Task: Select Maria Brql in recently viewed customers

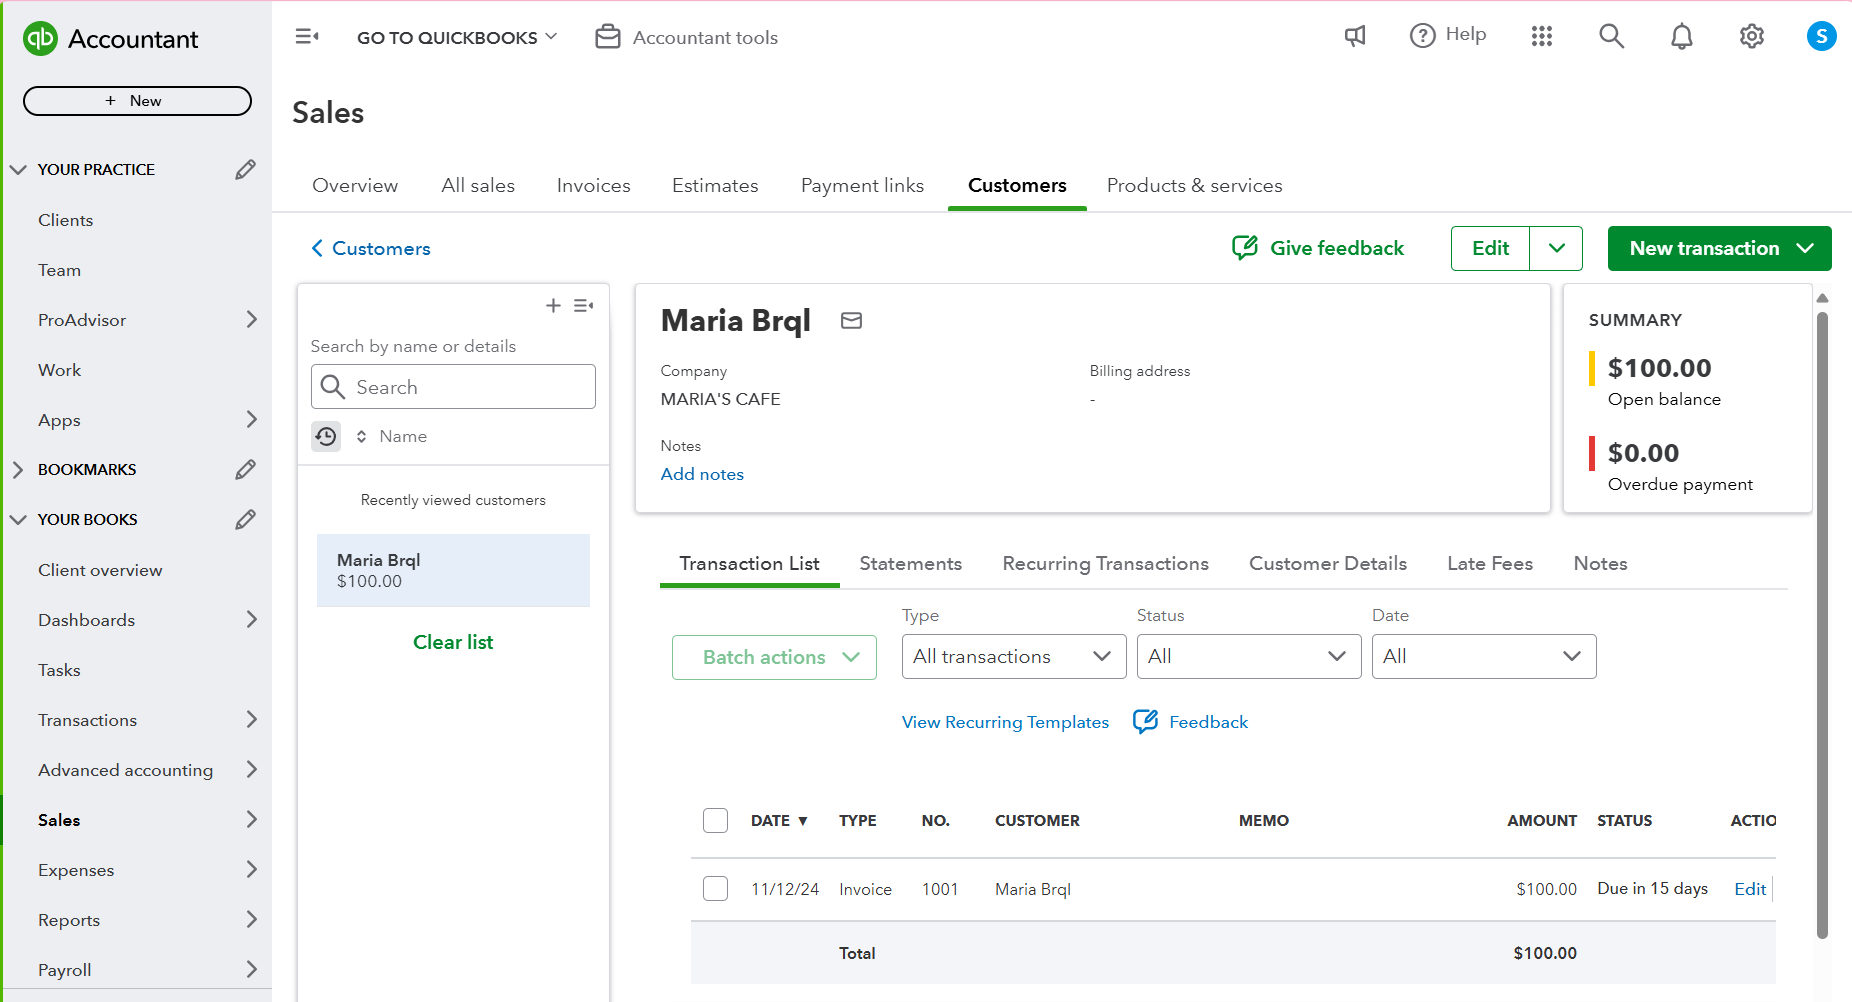Action: click(x=453, y=570)
